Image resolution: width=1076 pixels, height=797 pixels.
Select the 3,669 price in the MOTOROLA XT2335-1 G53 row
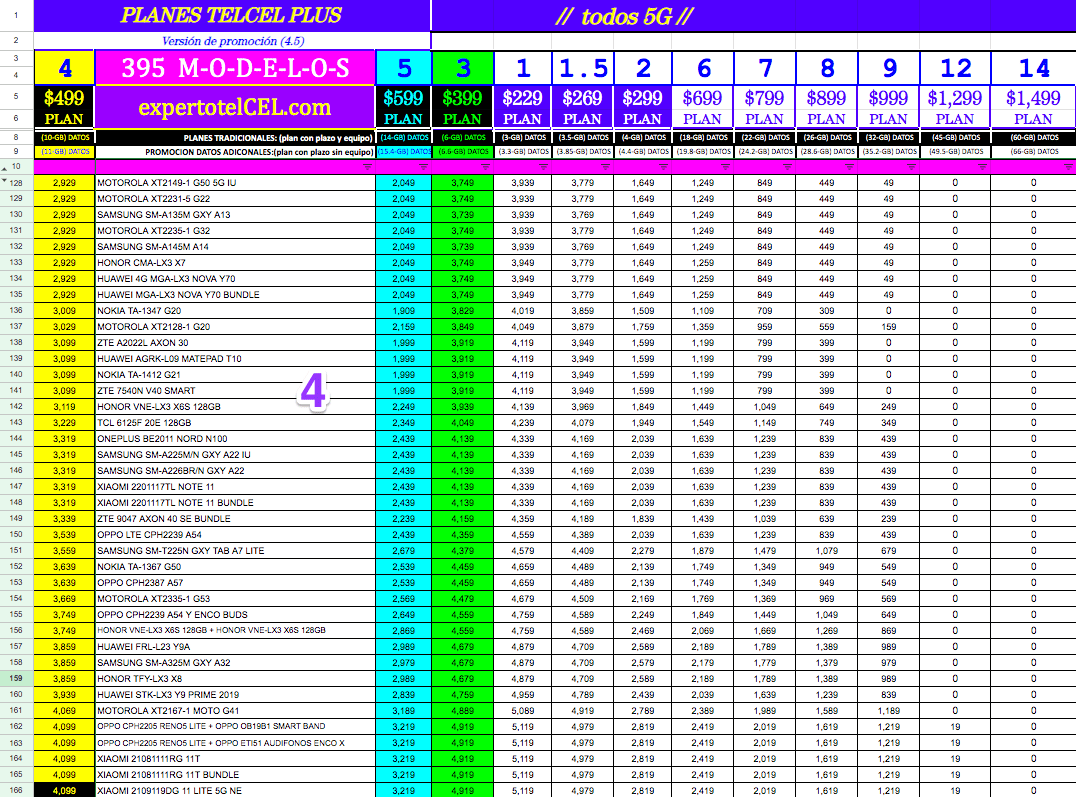coord(65,599)
